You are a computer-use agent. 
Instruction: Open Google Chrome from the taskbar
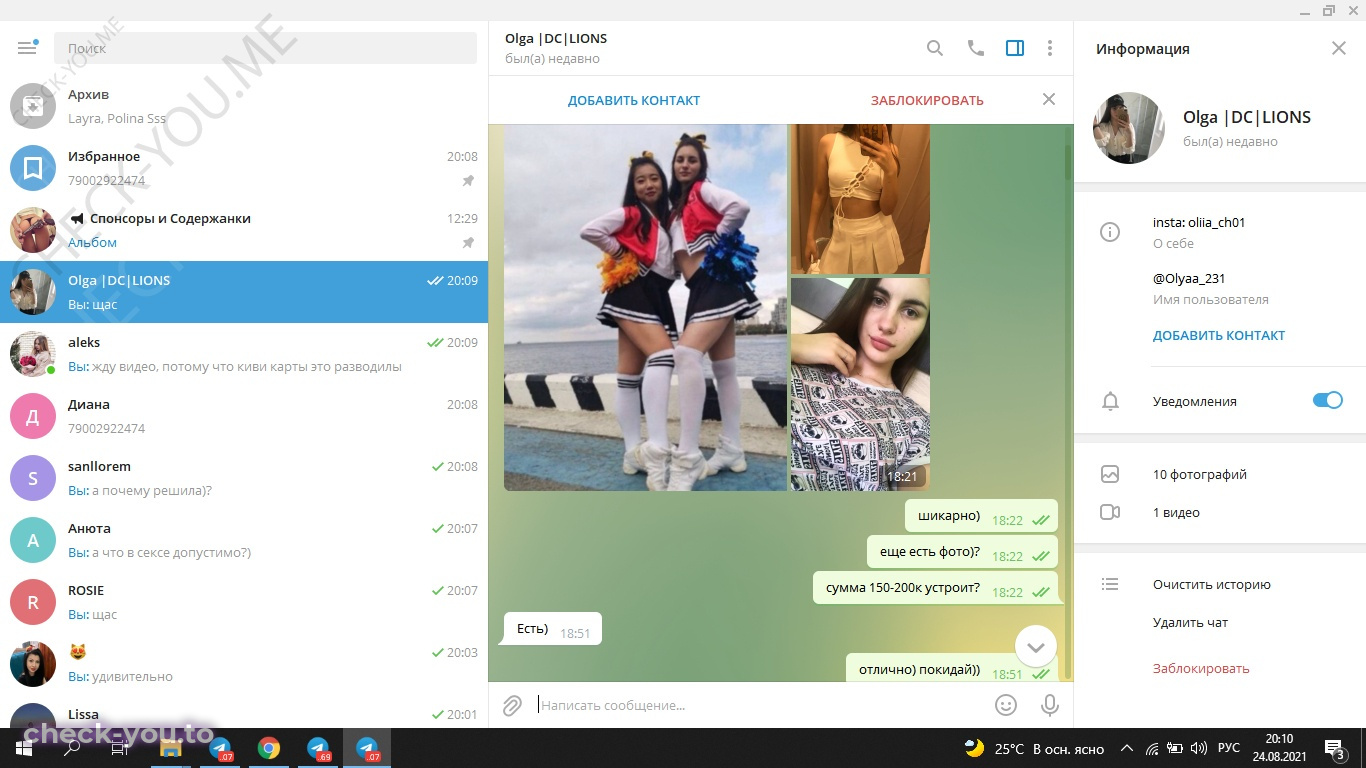pos(269,748)
